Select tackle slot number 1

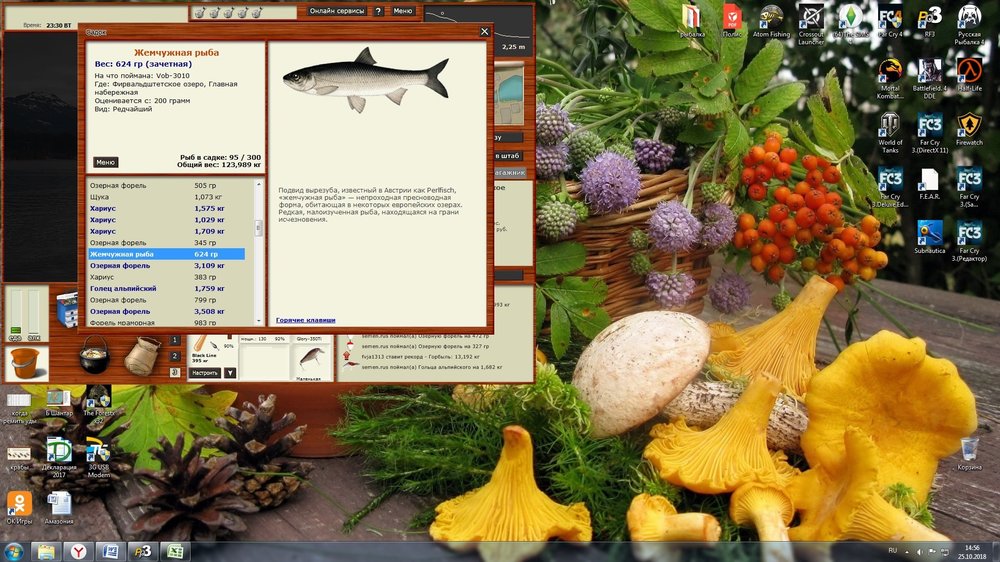click(174, 340)
